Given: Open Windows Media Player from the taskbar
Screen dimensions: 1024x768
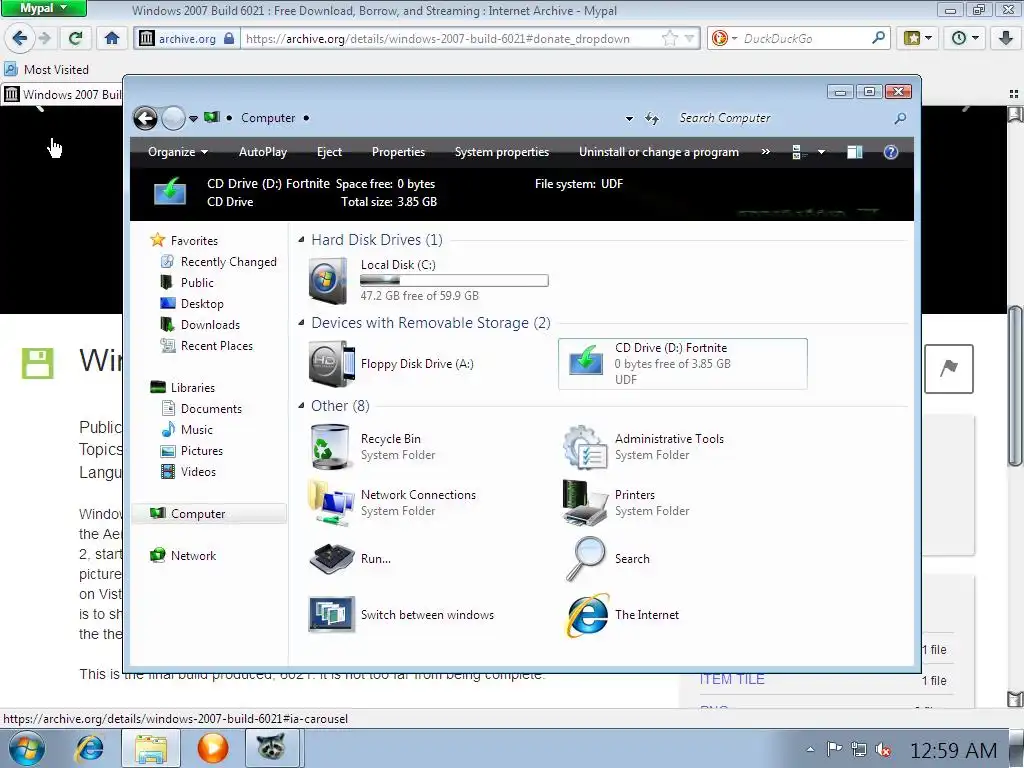Looking at the screenshot, I should 212,748.
